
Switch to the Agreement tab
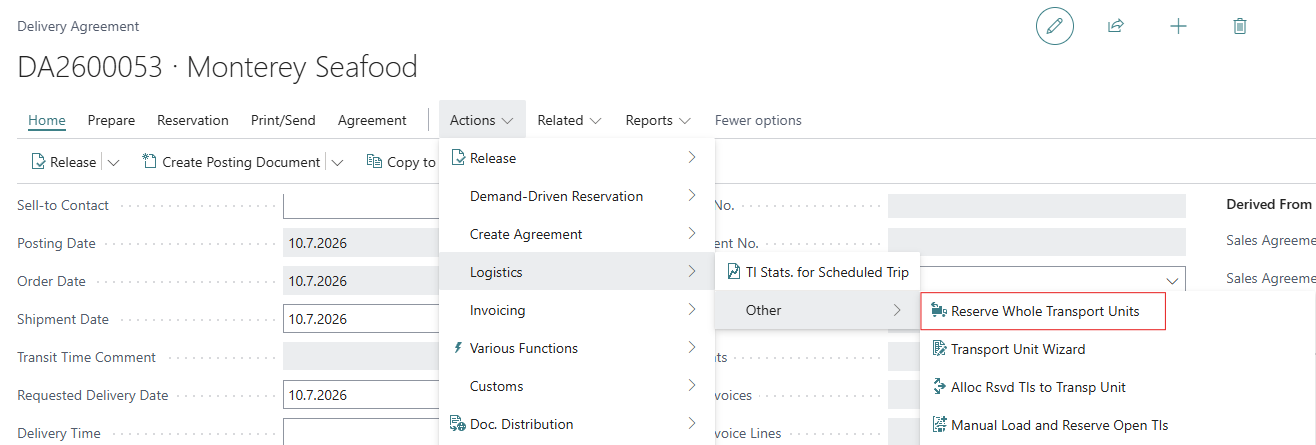click(372, 120)
